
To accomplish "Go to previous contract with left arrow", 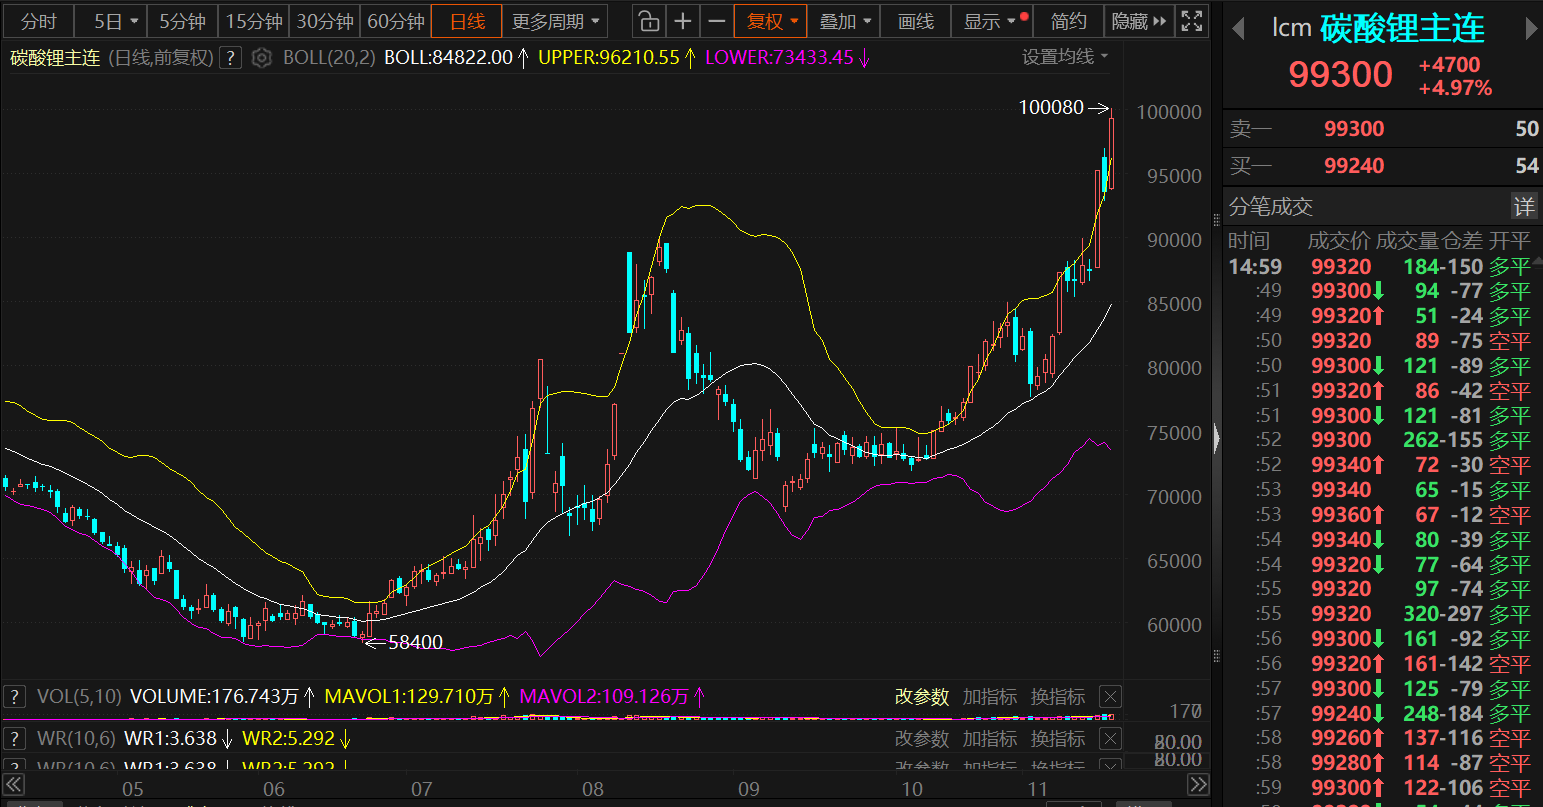I will [x=1238, y=30].
